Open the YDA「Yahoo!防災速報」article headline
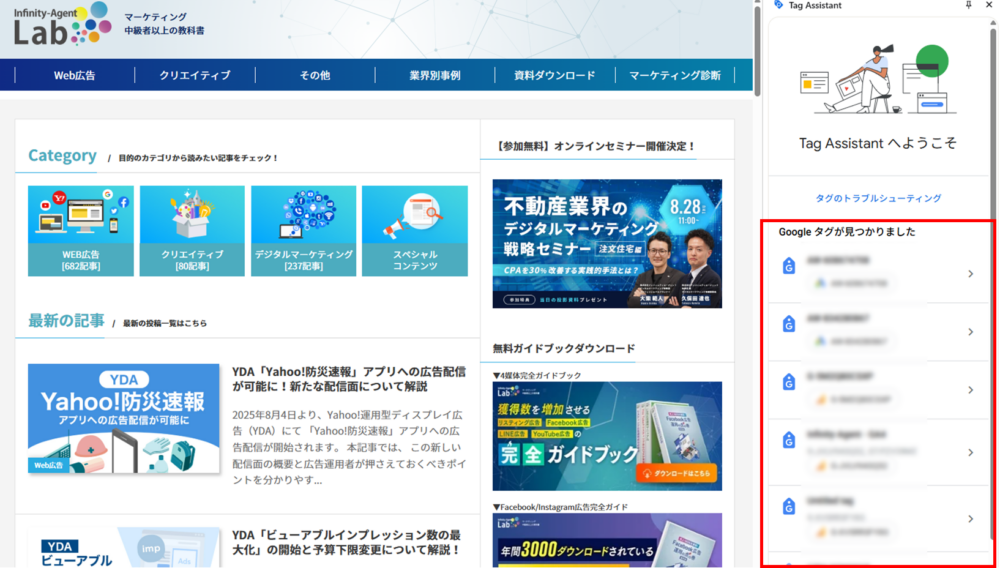Image resolution: width=1000 pixels, height=568 pixels. (x=349, y=379)
